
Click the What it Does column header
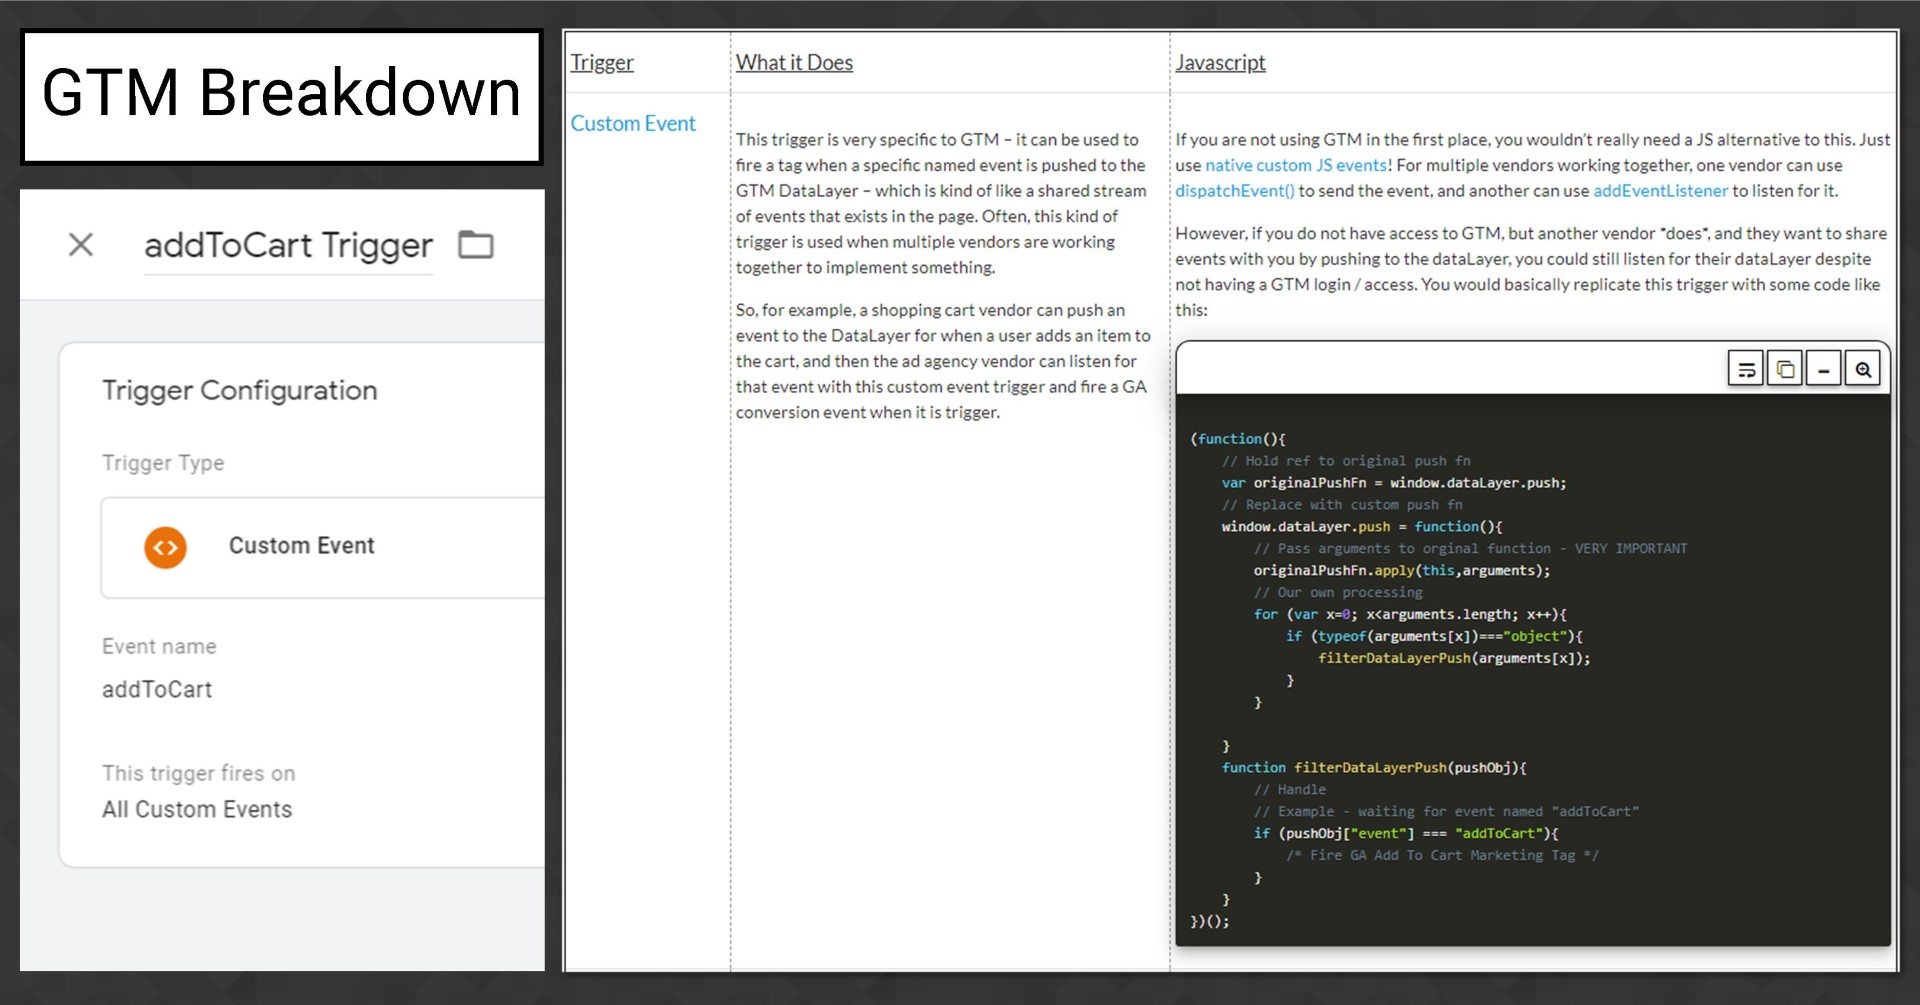coord(794,63)
